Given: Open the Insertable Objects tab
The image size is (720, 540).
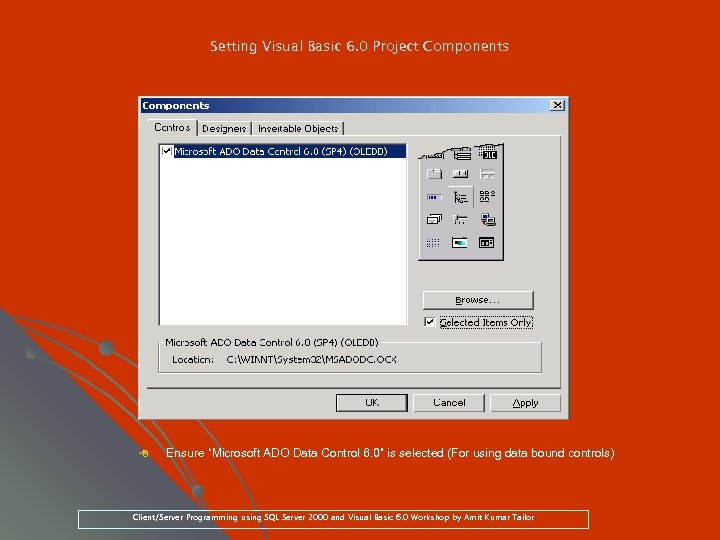Looking at the screenshot, I should coord(298,129).
